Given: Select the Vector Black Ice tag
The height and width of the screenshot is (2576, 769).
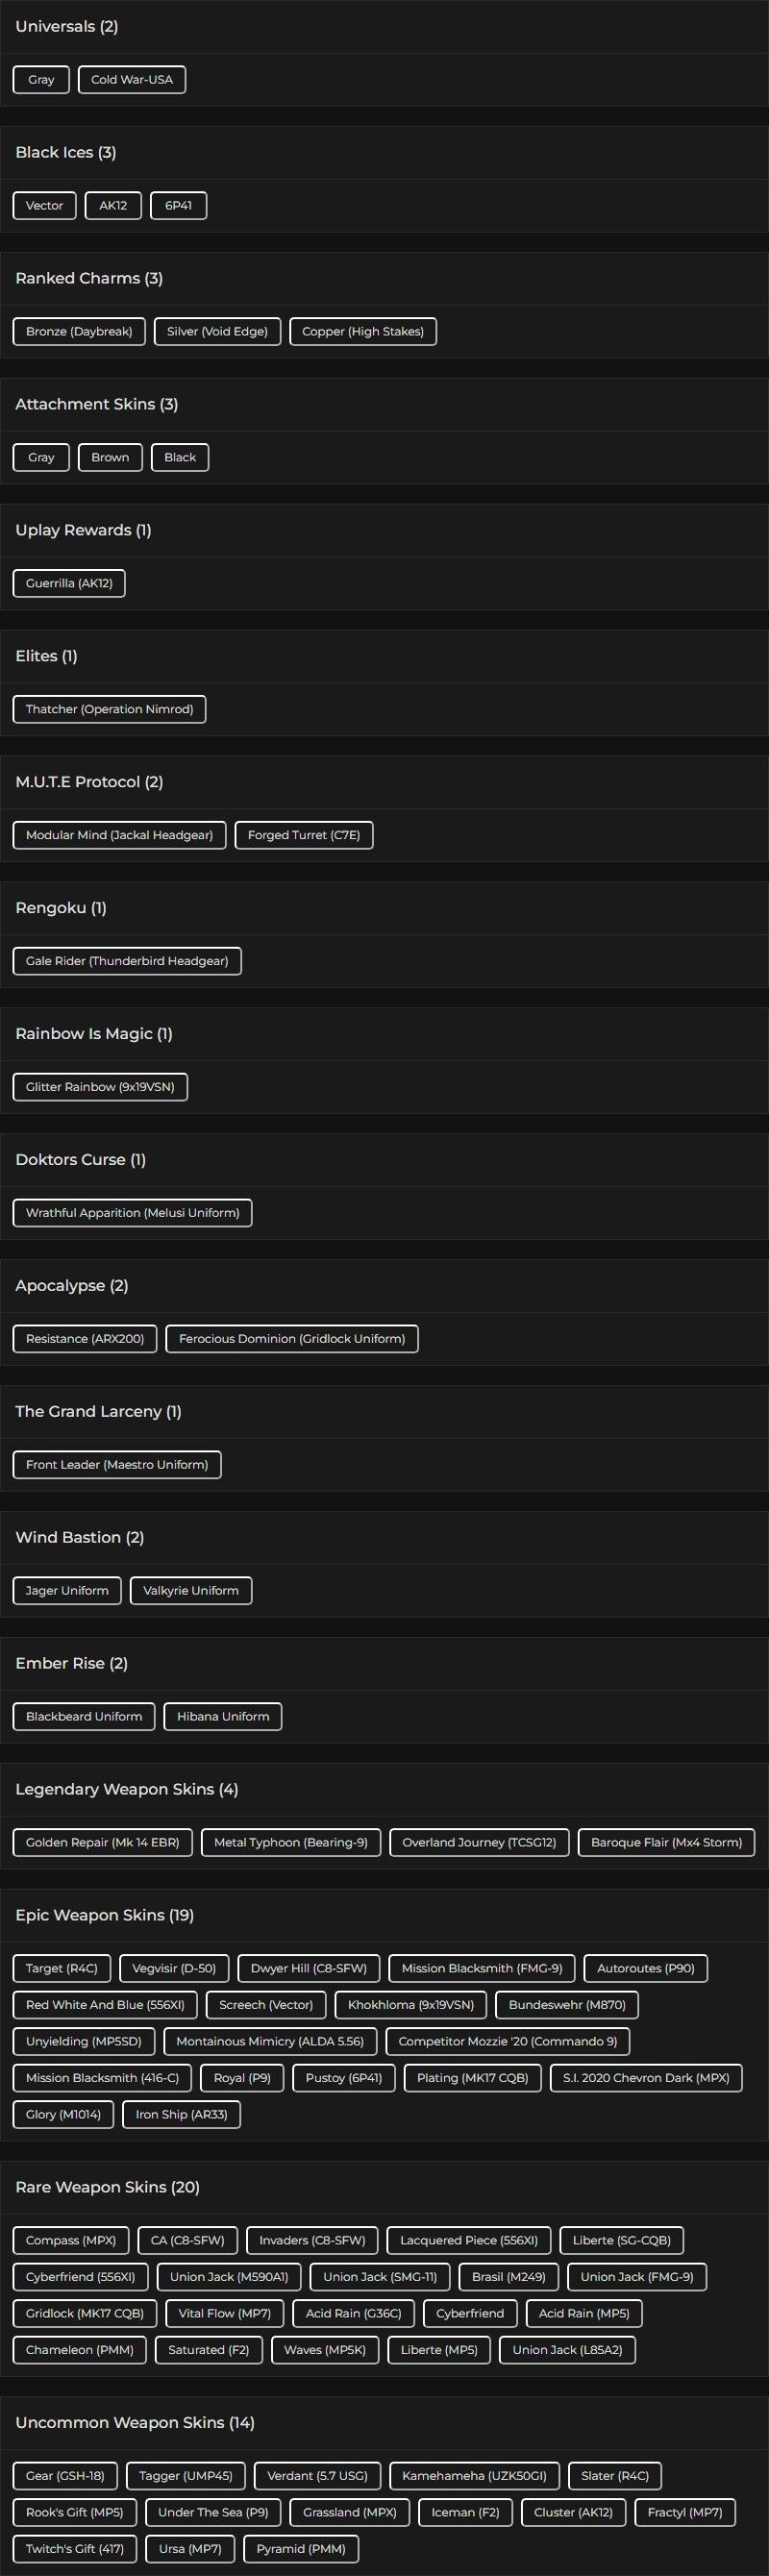Looking at the screenshot, I should pyautogui.click(x=44, y=206).
